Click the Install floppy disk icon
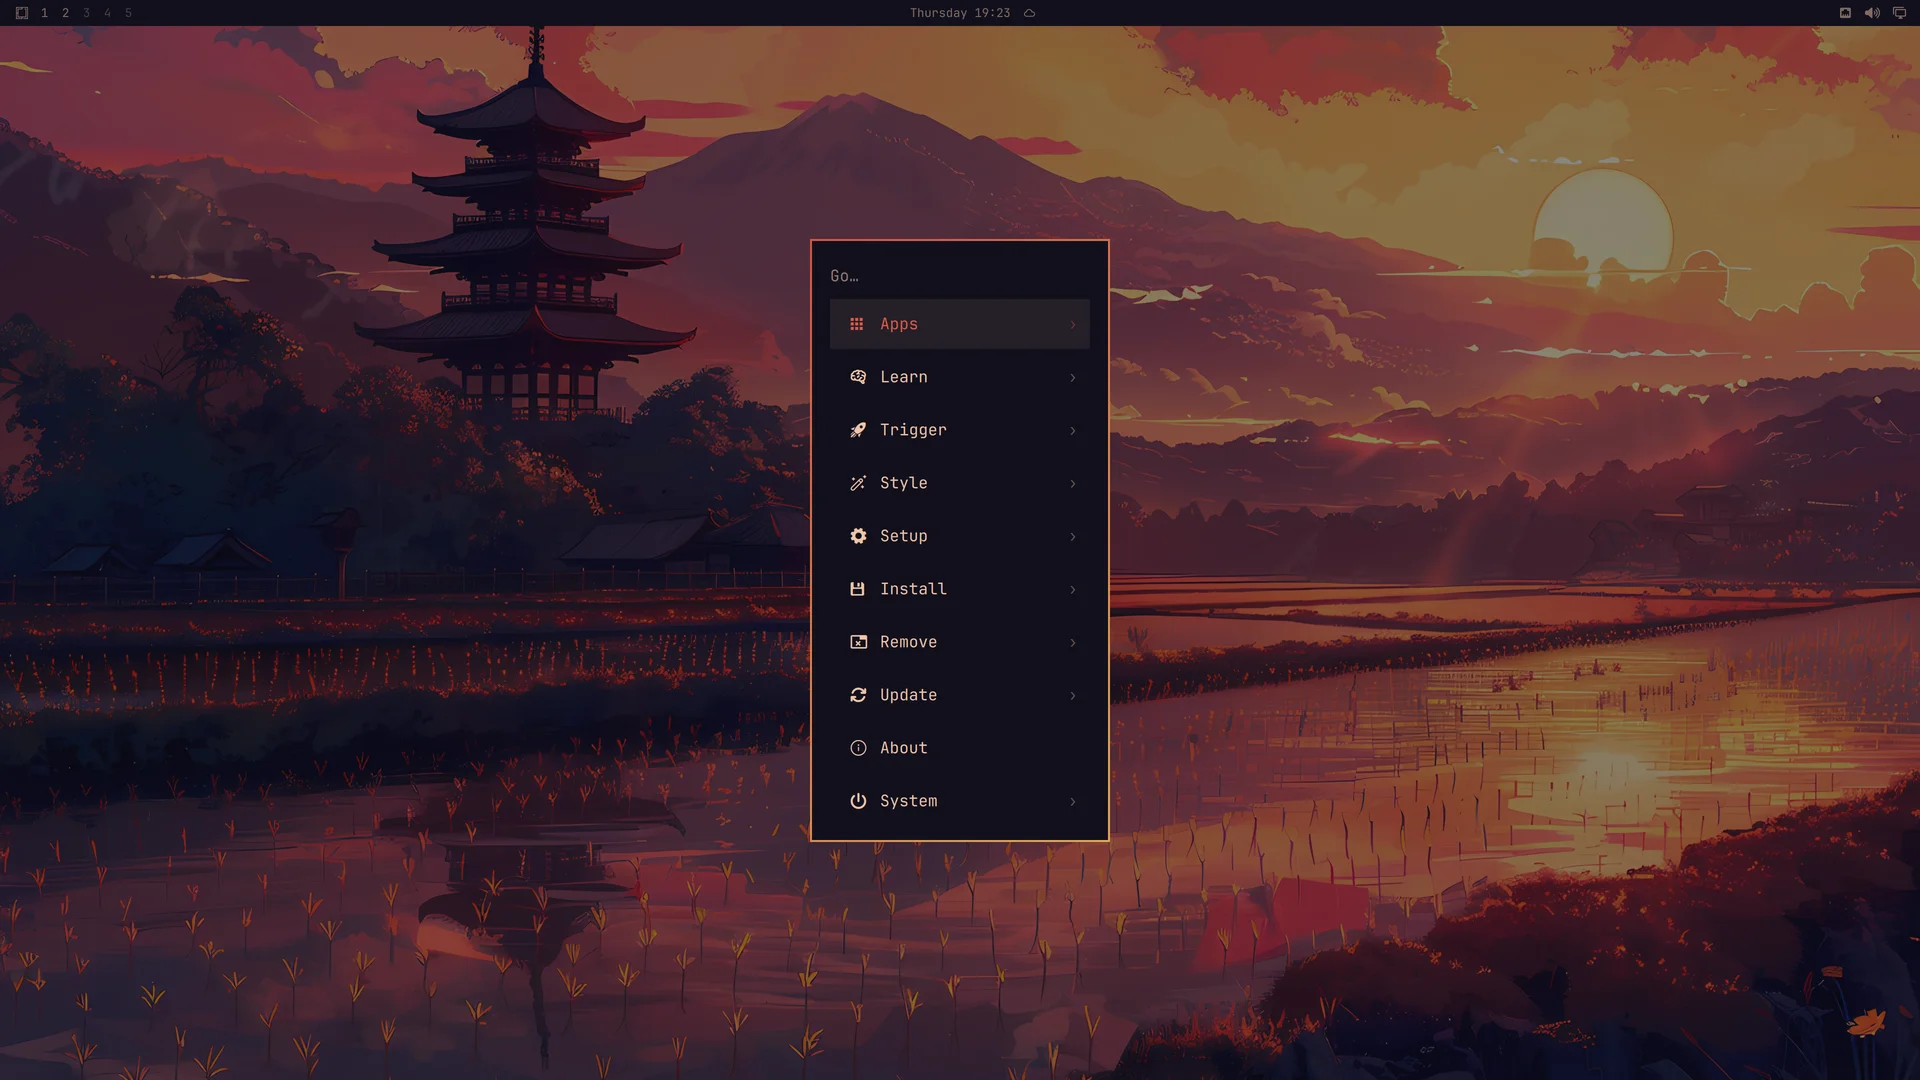The height and width of the screenshot is (1080, 1920). [x=857, y=589]
